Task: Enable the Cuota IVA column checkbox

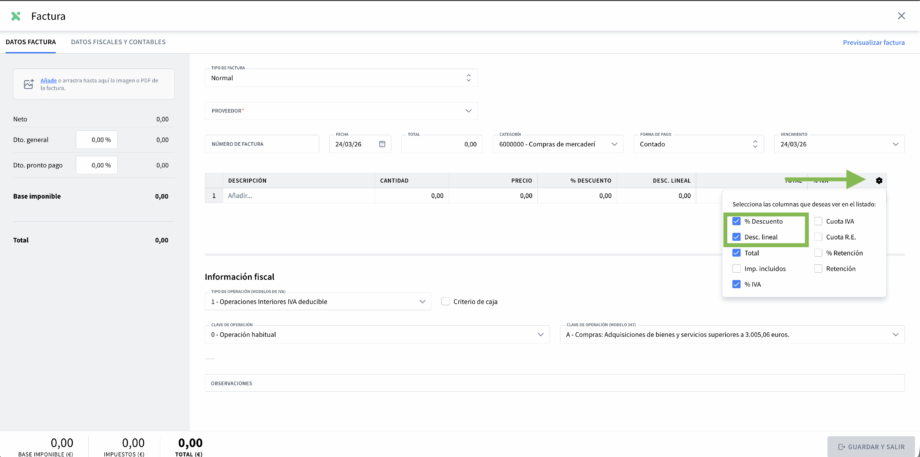Action: pos(818,221)
